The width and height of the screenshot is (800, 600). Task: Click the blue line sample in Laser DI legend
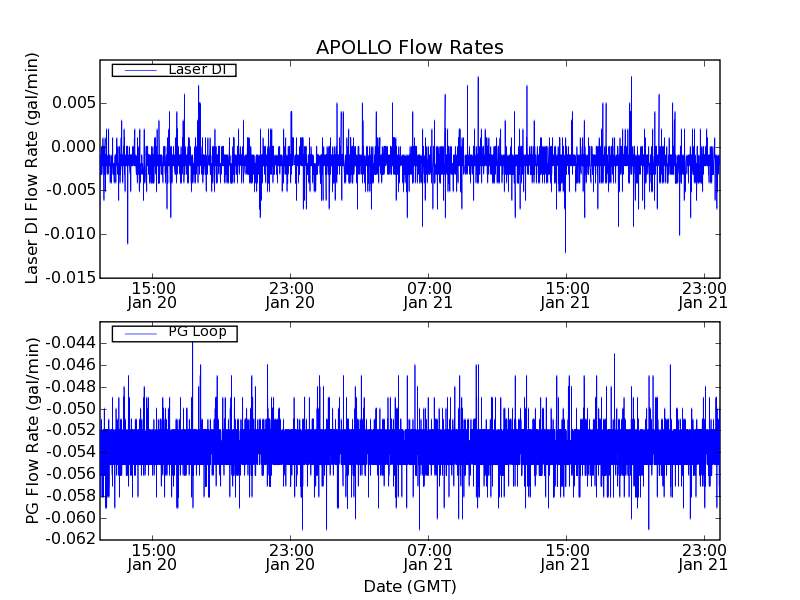140,70
